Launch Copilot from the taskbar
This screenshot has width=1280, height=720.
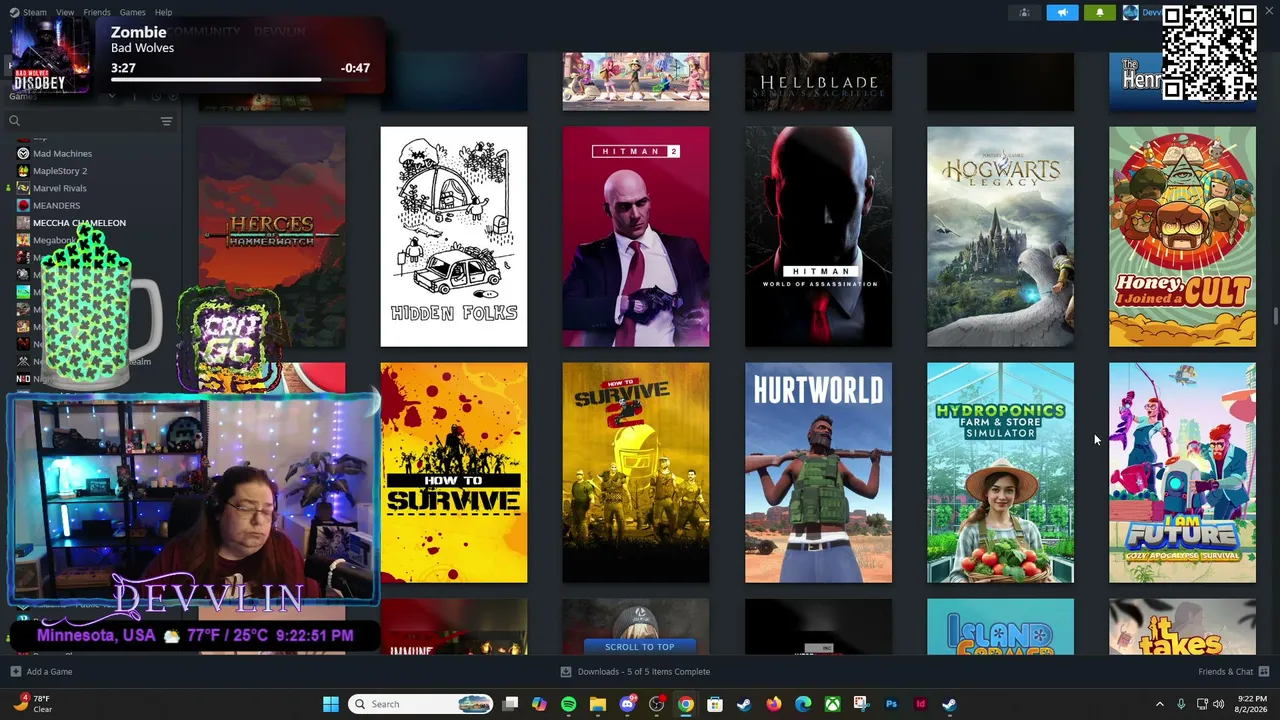(539, 704)
